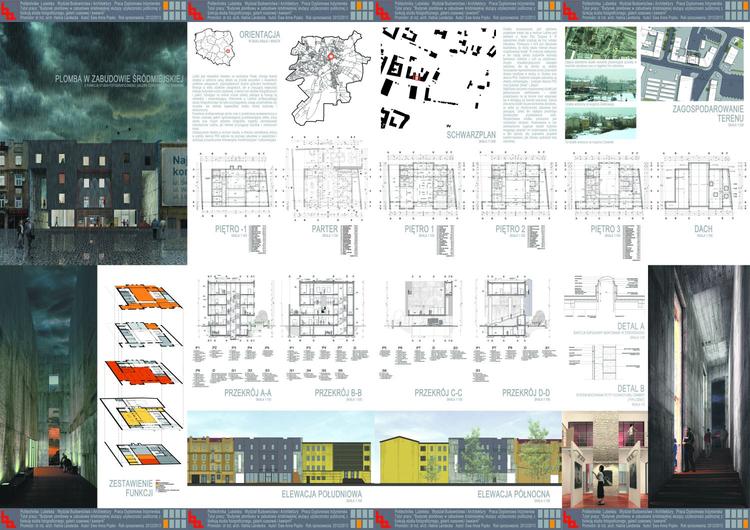Click the ELEWACJA POŁUDNIOWA caption
Screen dimensions: 750x530
pos(322,494)
